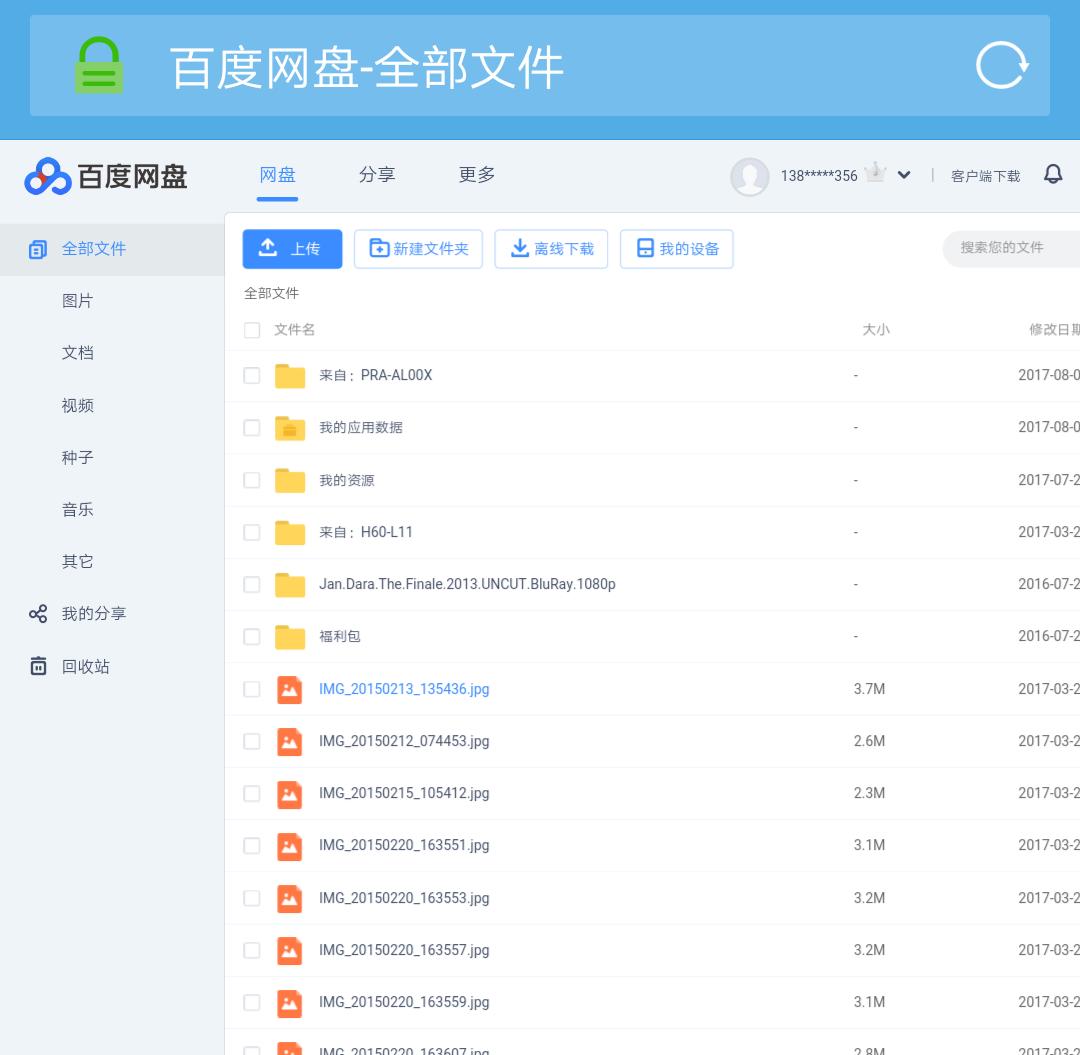Open the 回收站 recycle bin icon
This screenshot has width=1080, height=1055.
click(37, 665)
